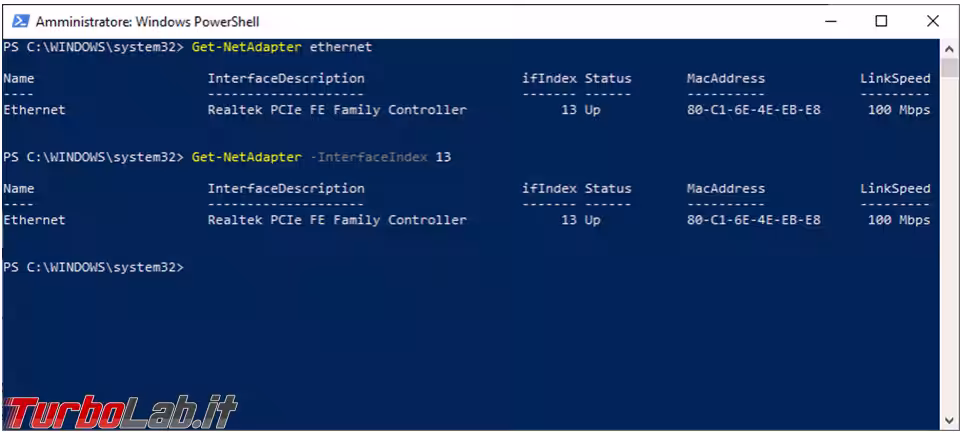
Task: Click the scrollbar down arrow
Action: [949, 421]
